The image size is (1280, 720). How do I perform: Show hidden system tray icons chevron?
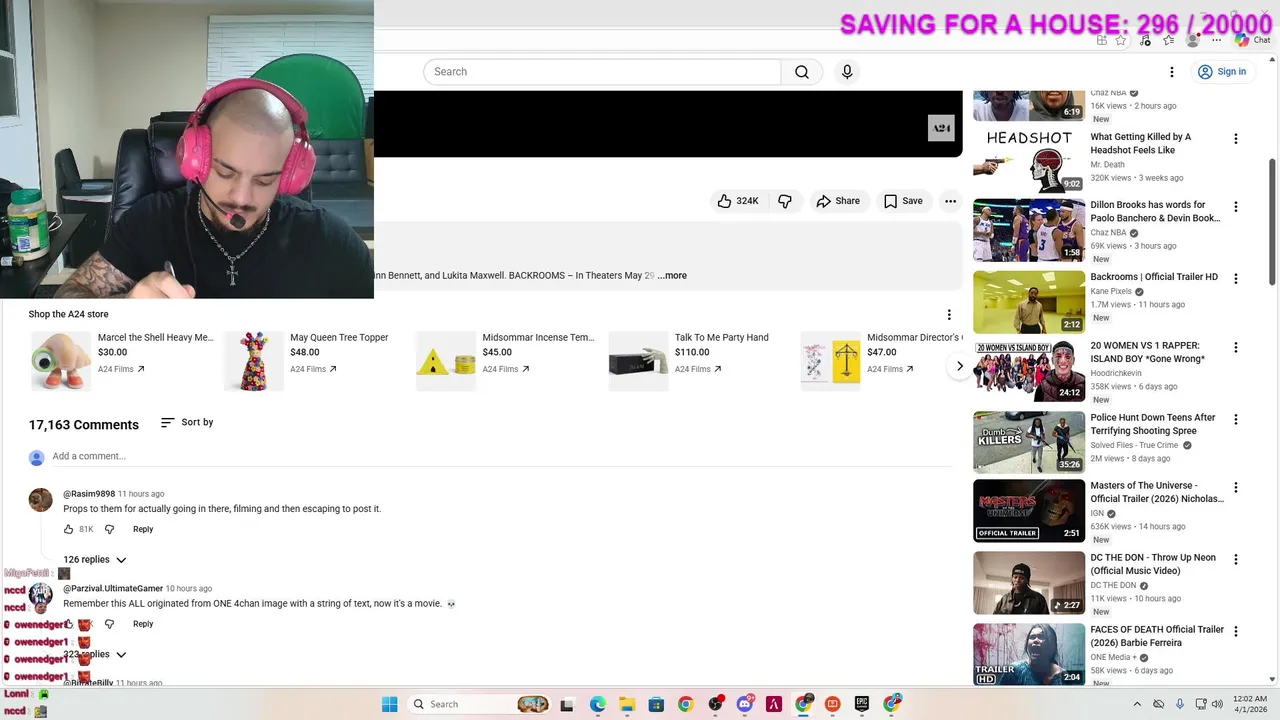coord(1137,704)
